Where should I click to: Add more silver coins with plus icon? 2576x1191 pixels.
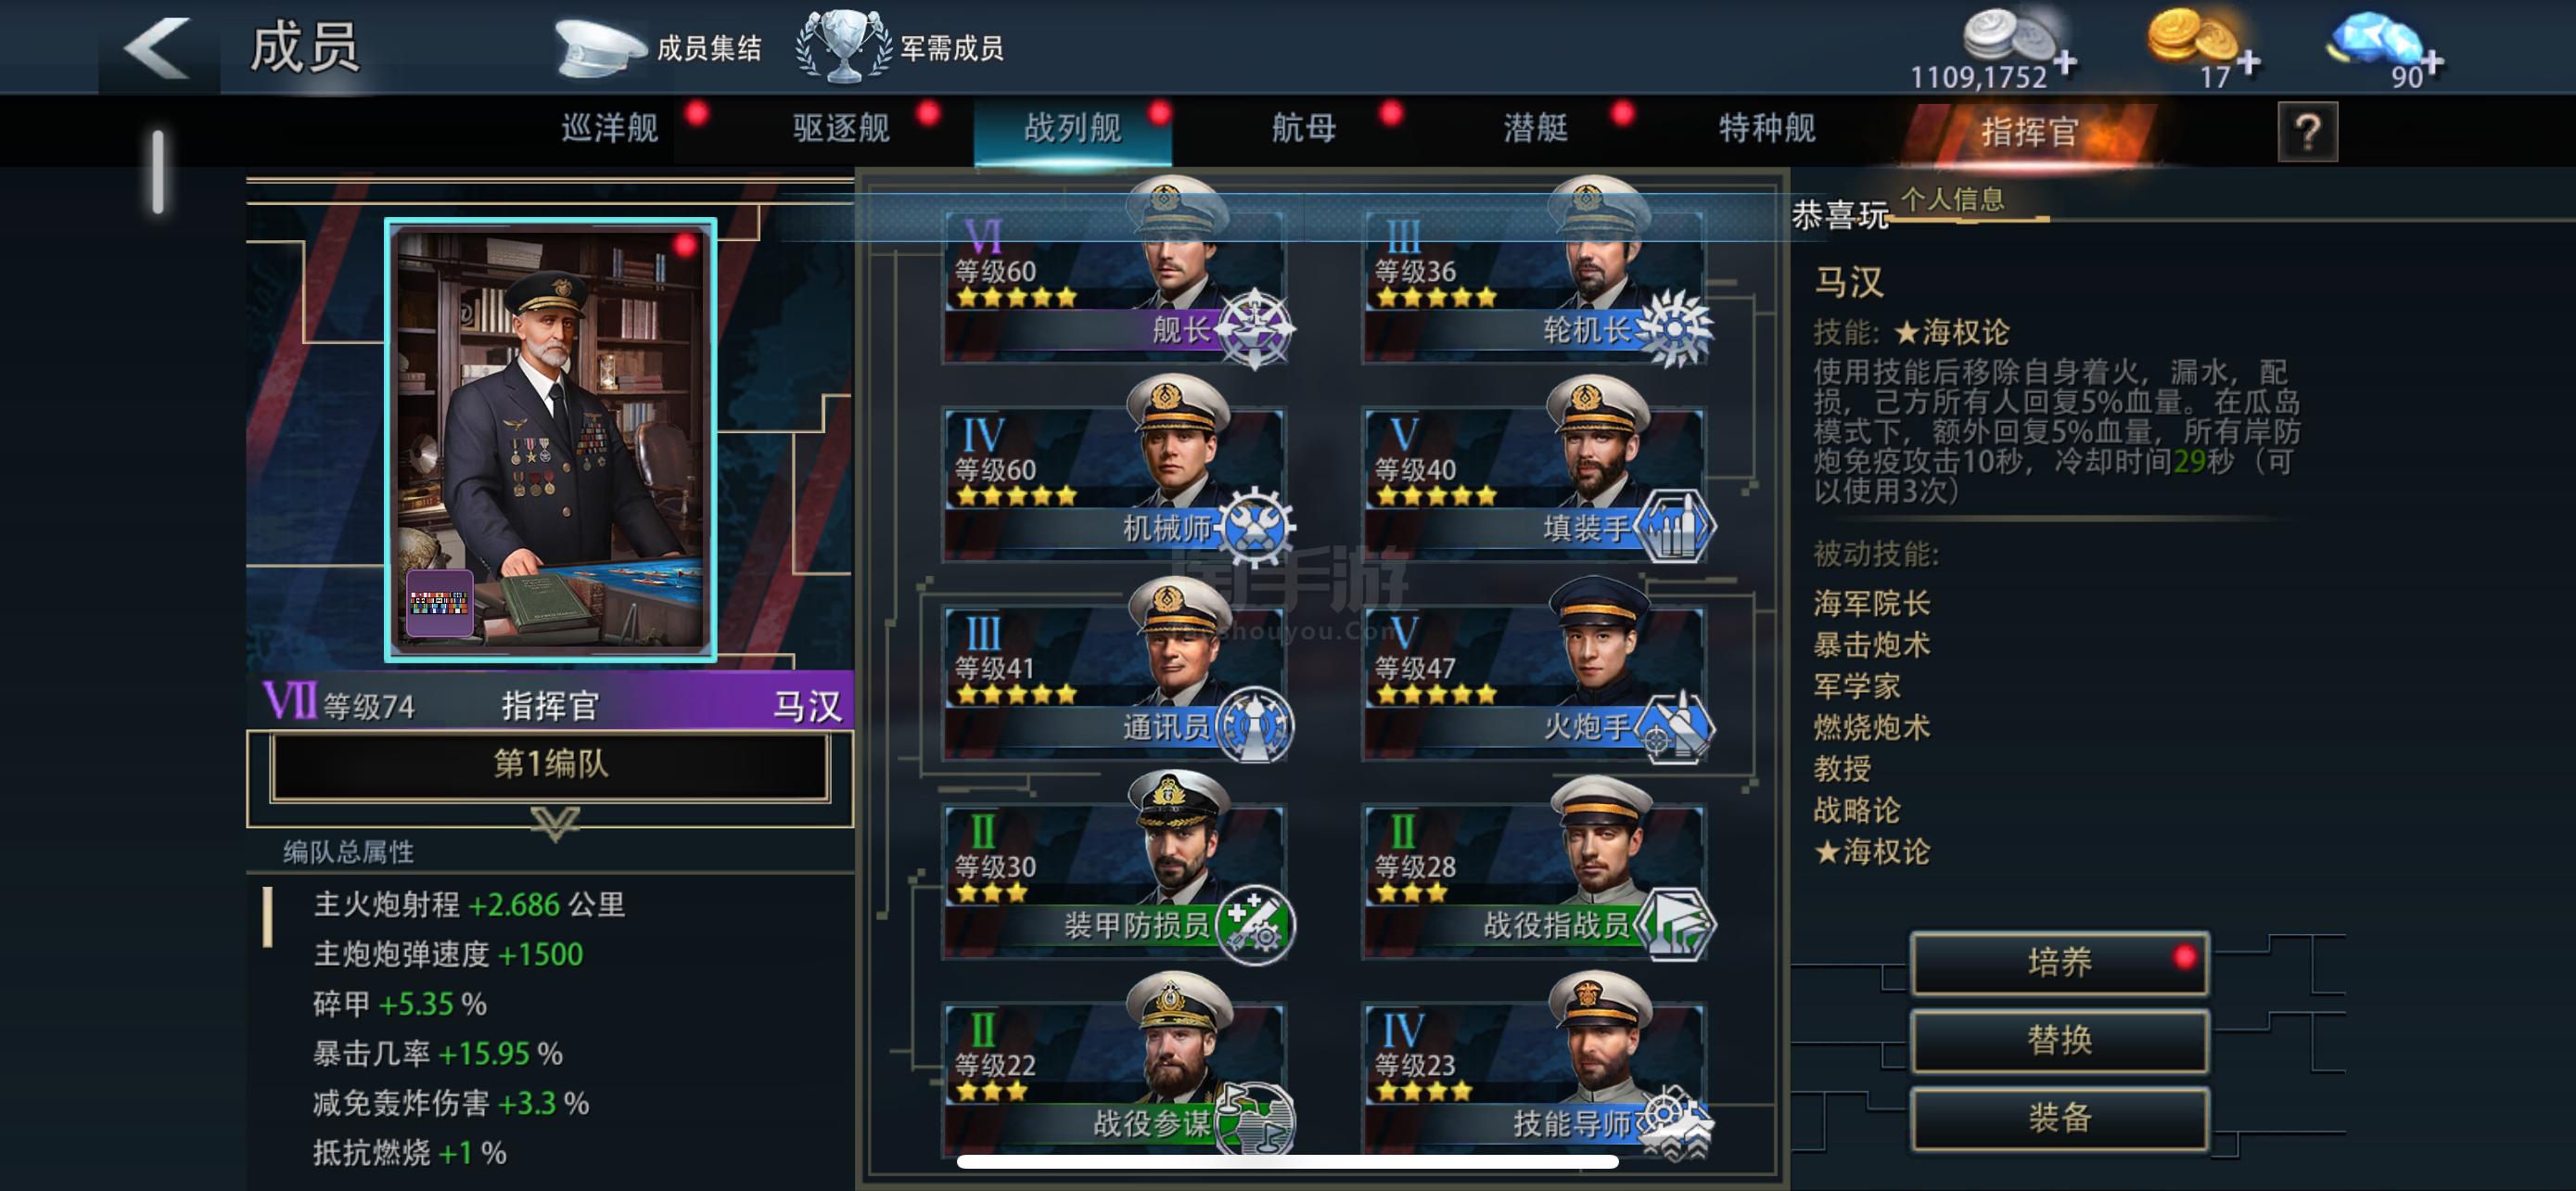pyautogui.click(x=2065, y=62)
